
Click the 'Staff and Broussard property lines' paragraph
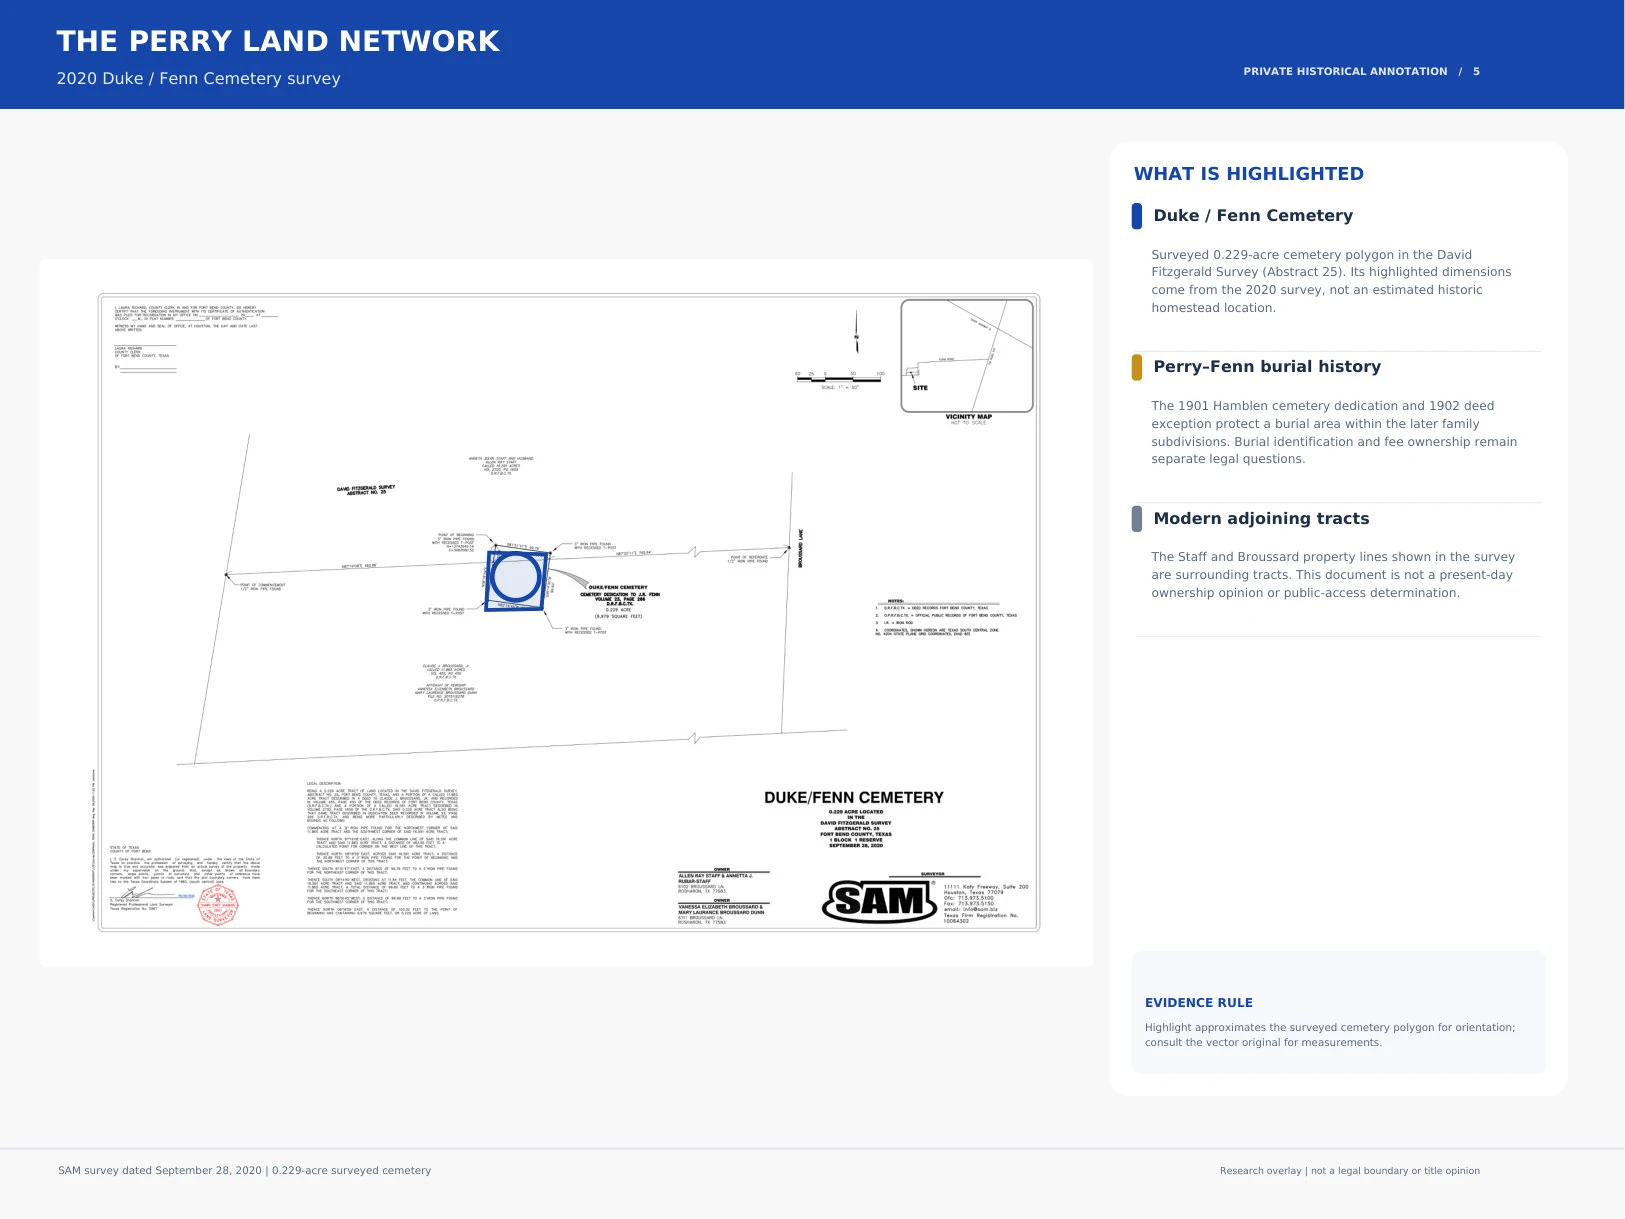[x=1333, y=575]
